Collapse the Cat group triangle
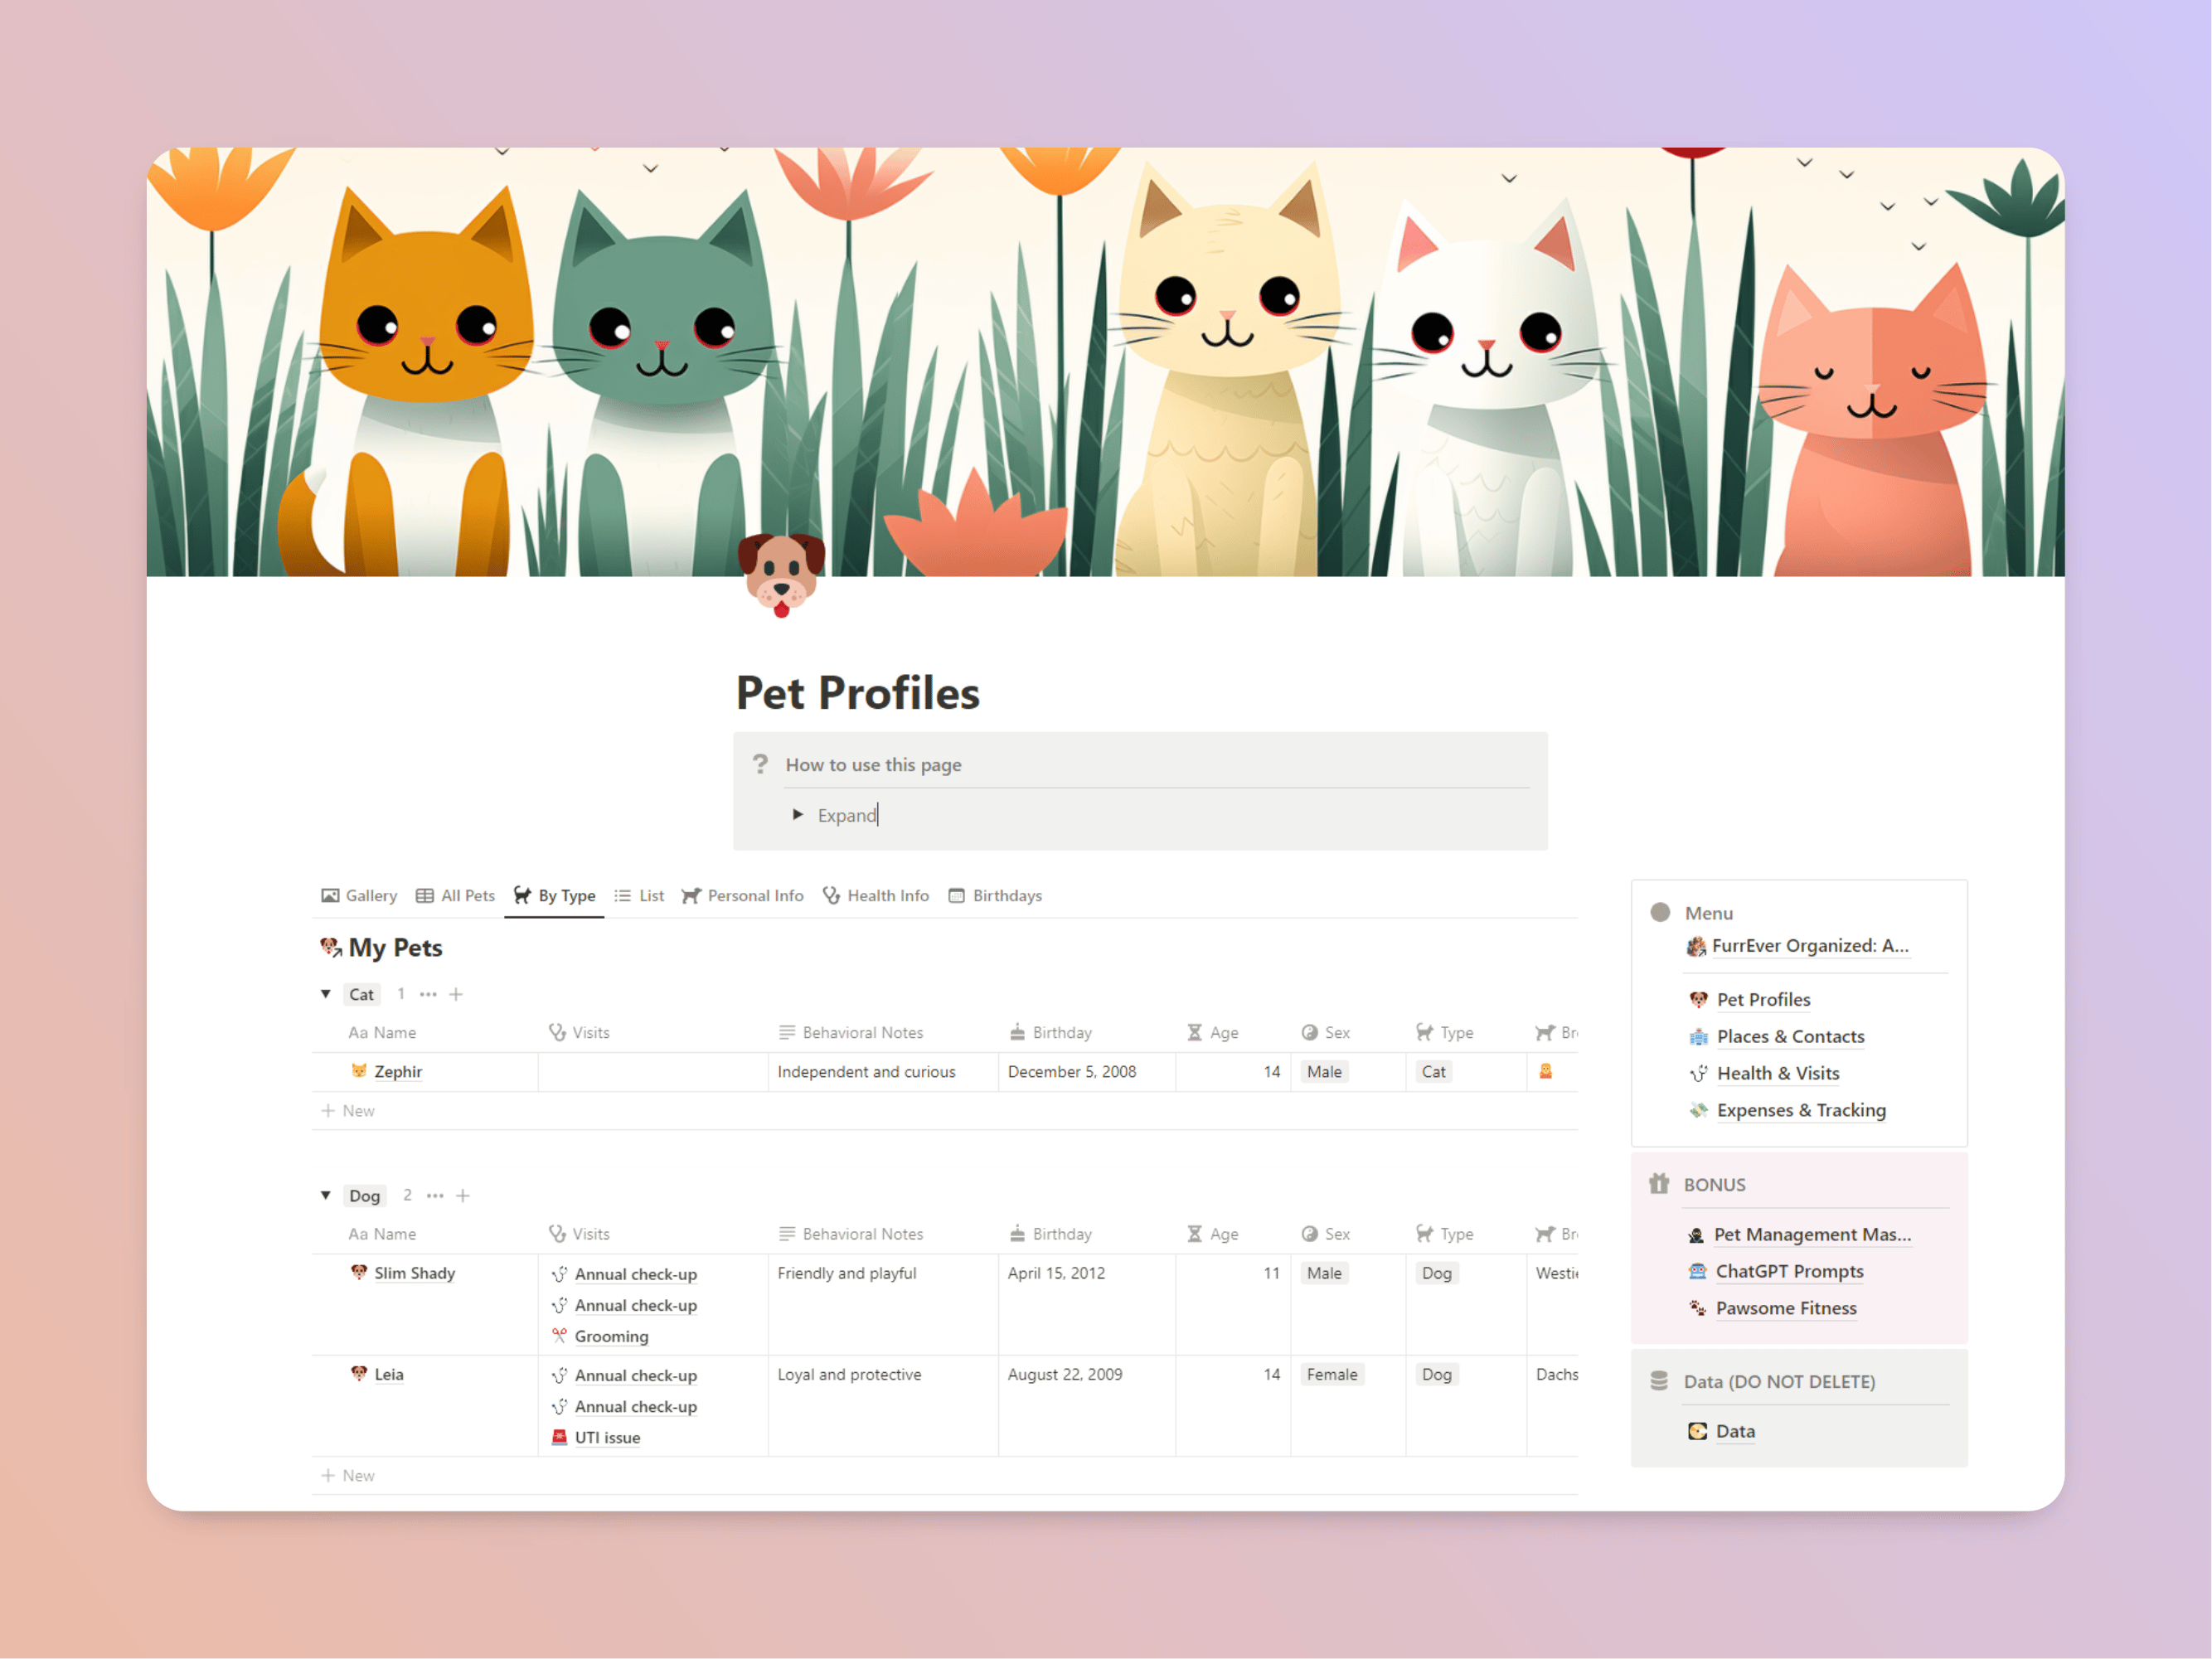The width and height of the screenshot is (2212, 1659). point(326,994)
